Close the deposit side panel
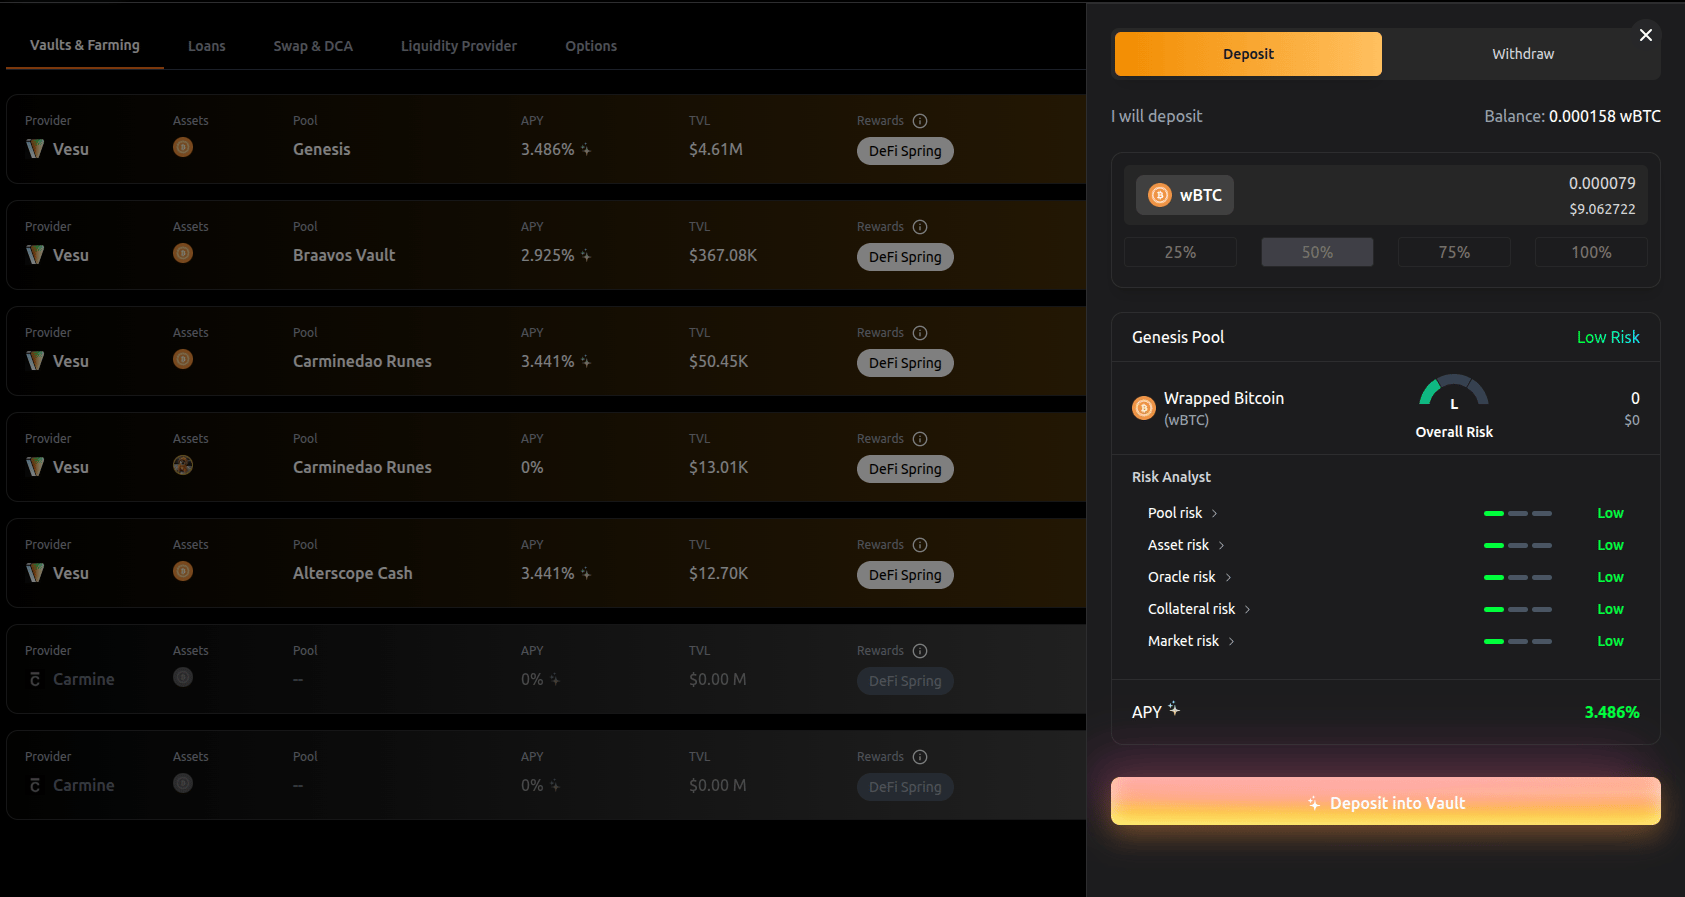The width and height of the screenshot is (1685, 897). click(1645, 35)
